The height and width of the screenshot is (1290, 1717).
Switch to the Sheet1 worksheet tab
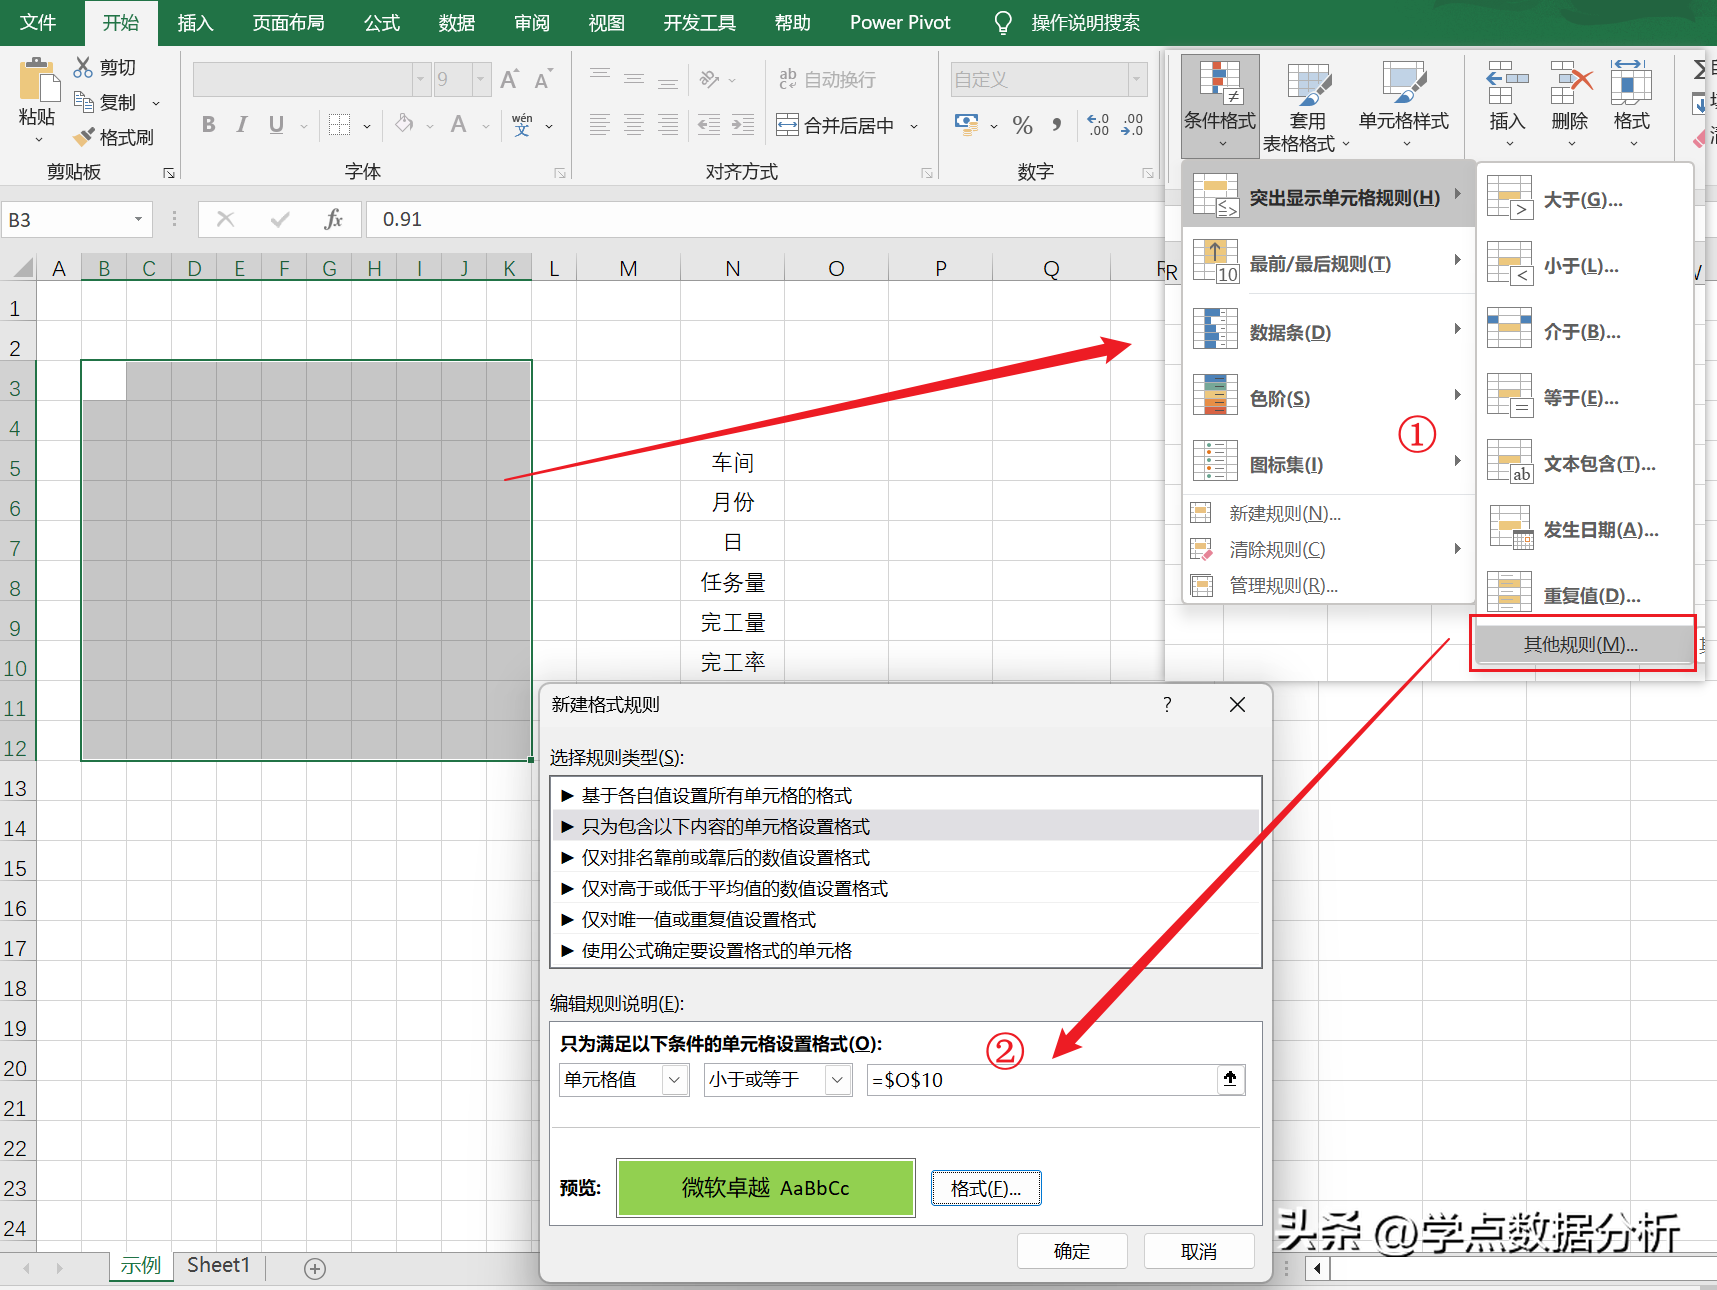[218, 1265]
